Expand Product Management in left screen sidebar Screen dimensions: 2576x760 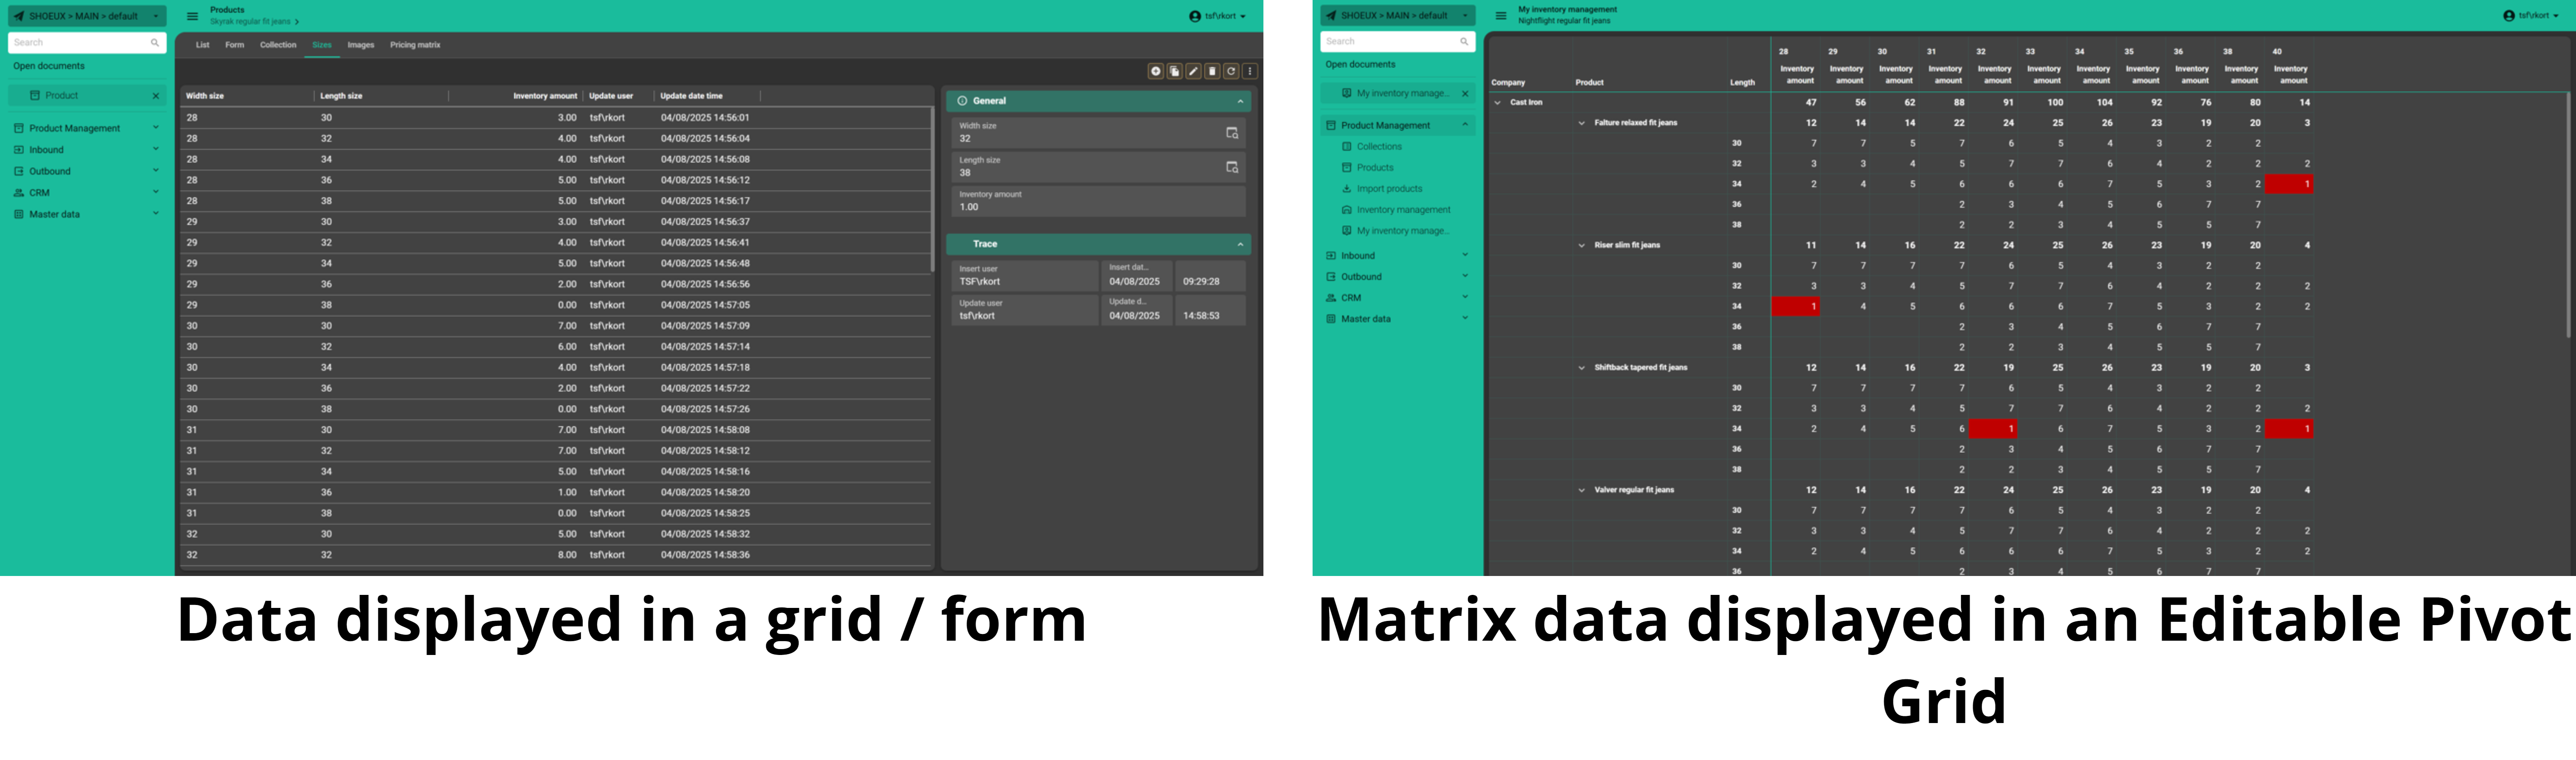[x=155, y=128]
